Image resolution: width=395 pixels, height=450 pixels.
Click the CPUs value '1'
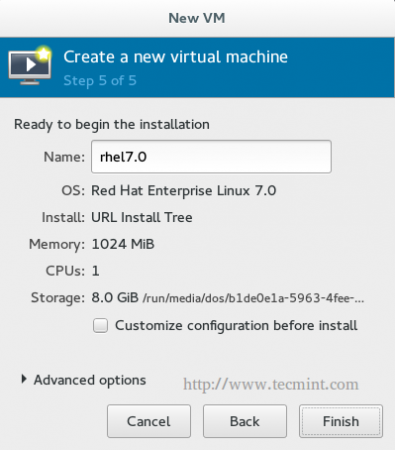pyautogui.click(x=96, y=271)
